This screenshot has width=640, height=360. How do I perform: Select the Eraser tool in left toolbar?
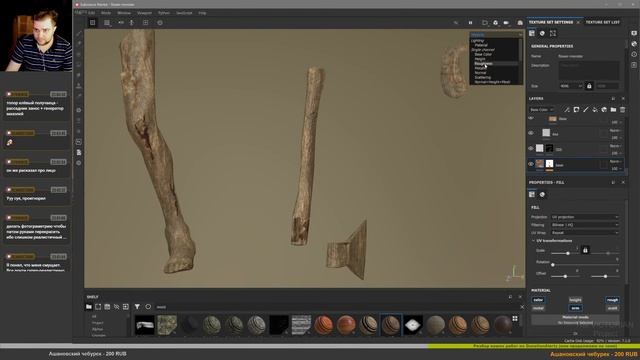coord(79,44)
